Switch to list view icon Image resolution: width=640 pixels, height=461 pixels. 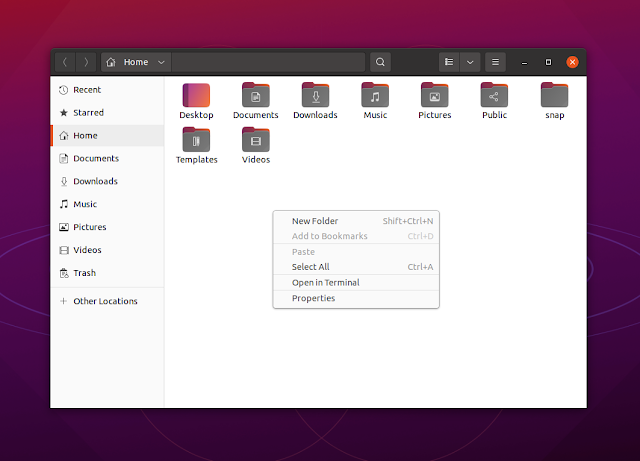[x=449, y=62]
